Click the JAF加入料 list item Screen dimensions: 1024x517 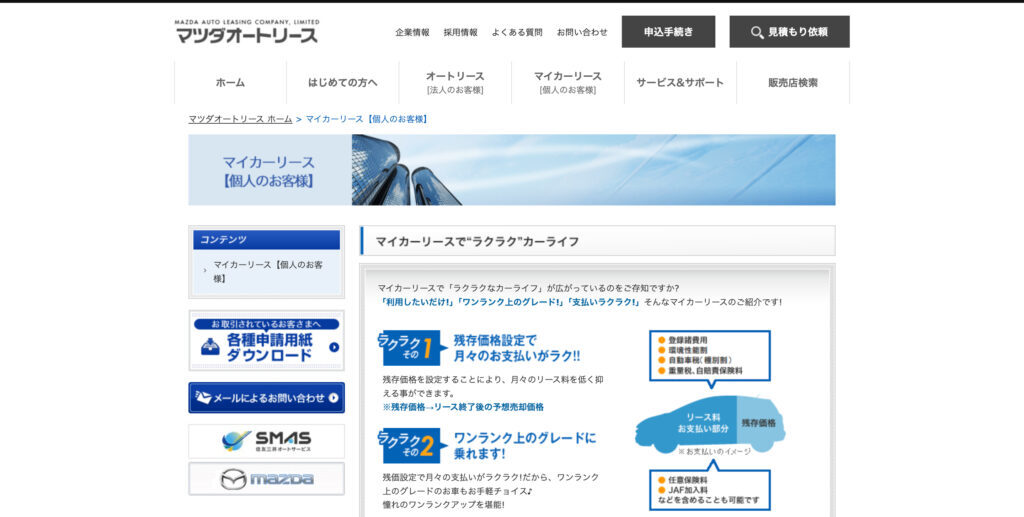(x=682, y=490)
